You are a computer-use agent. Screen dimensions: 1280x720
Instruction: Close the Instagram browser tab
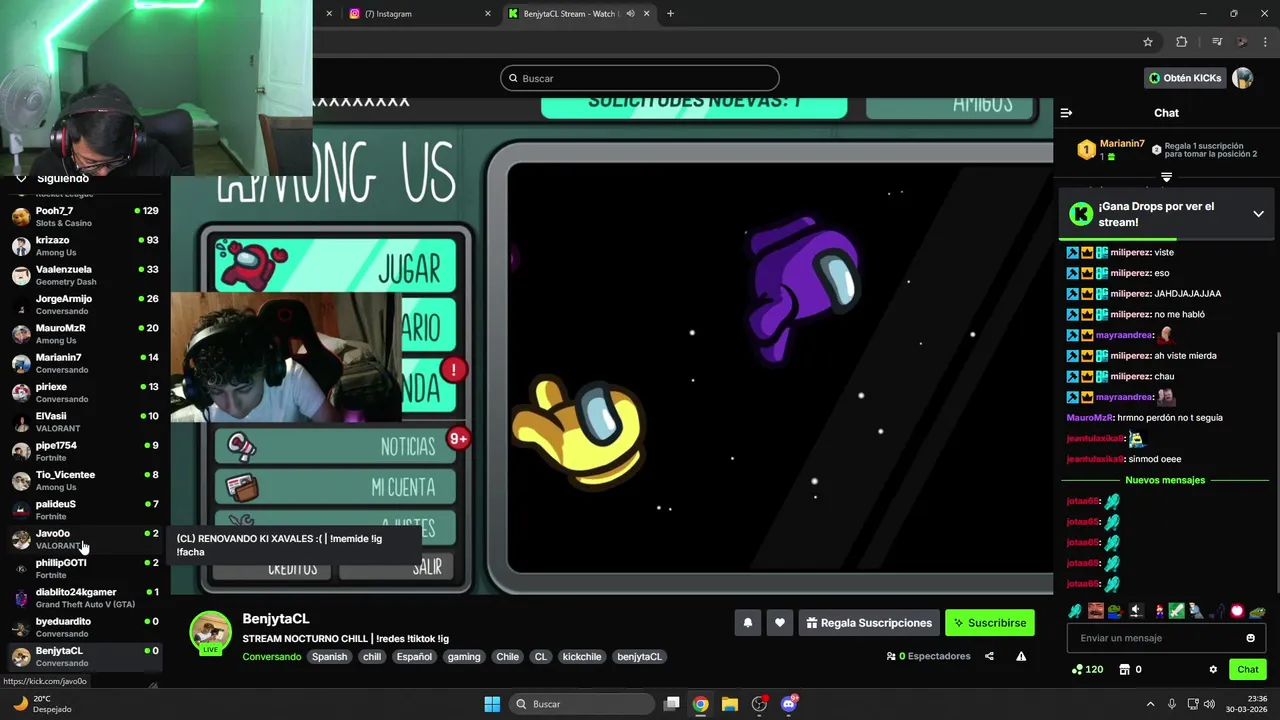pyautogui.click(x=488, y=14)
